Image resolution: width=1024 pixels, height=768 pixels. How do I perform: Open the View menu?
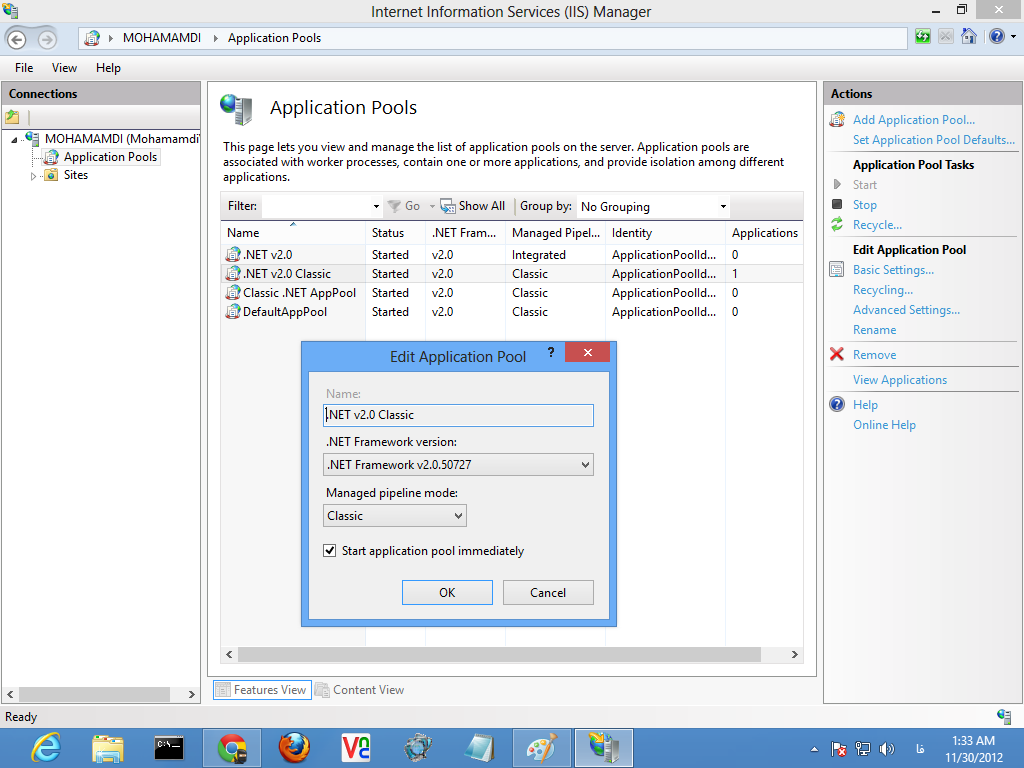64,68
